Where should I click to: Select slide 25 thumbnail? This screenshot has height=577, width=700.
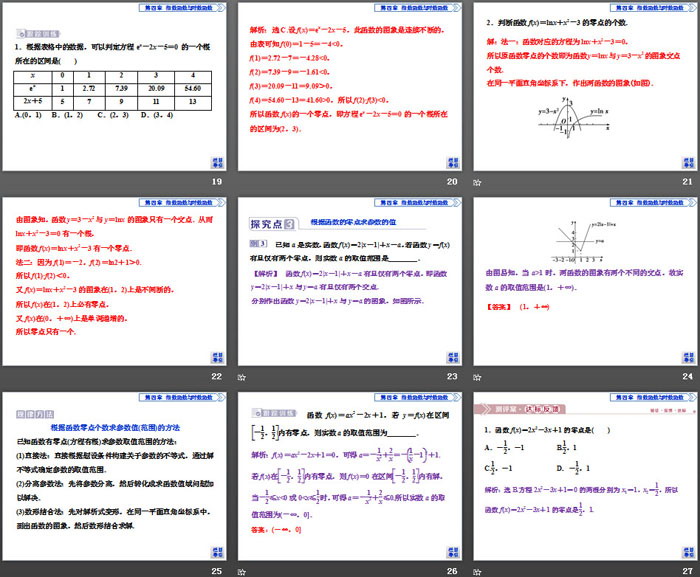click(x=114, y=476)
